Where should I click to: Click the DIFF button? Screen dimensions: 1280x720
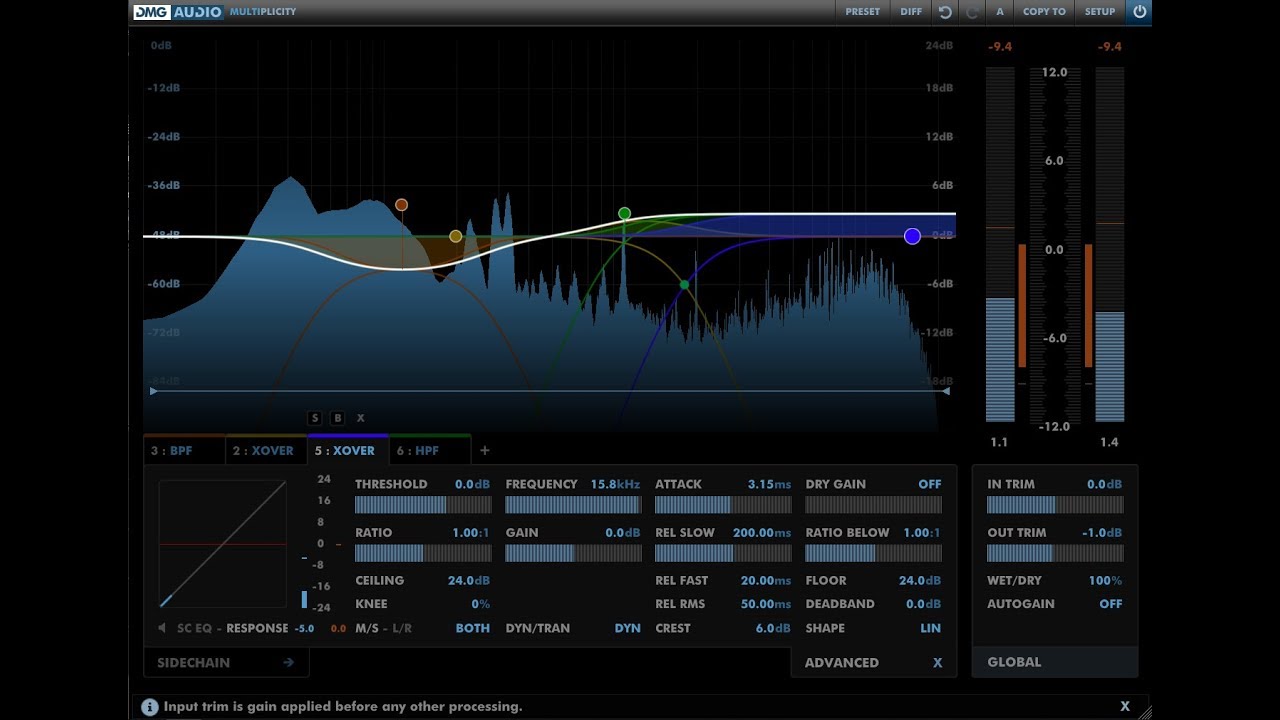(x=911, y=12)
